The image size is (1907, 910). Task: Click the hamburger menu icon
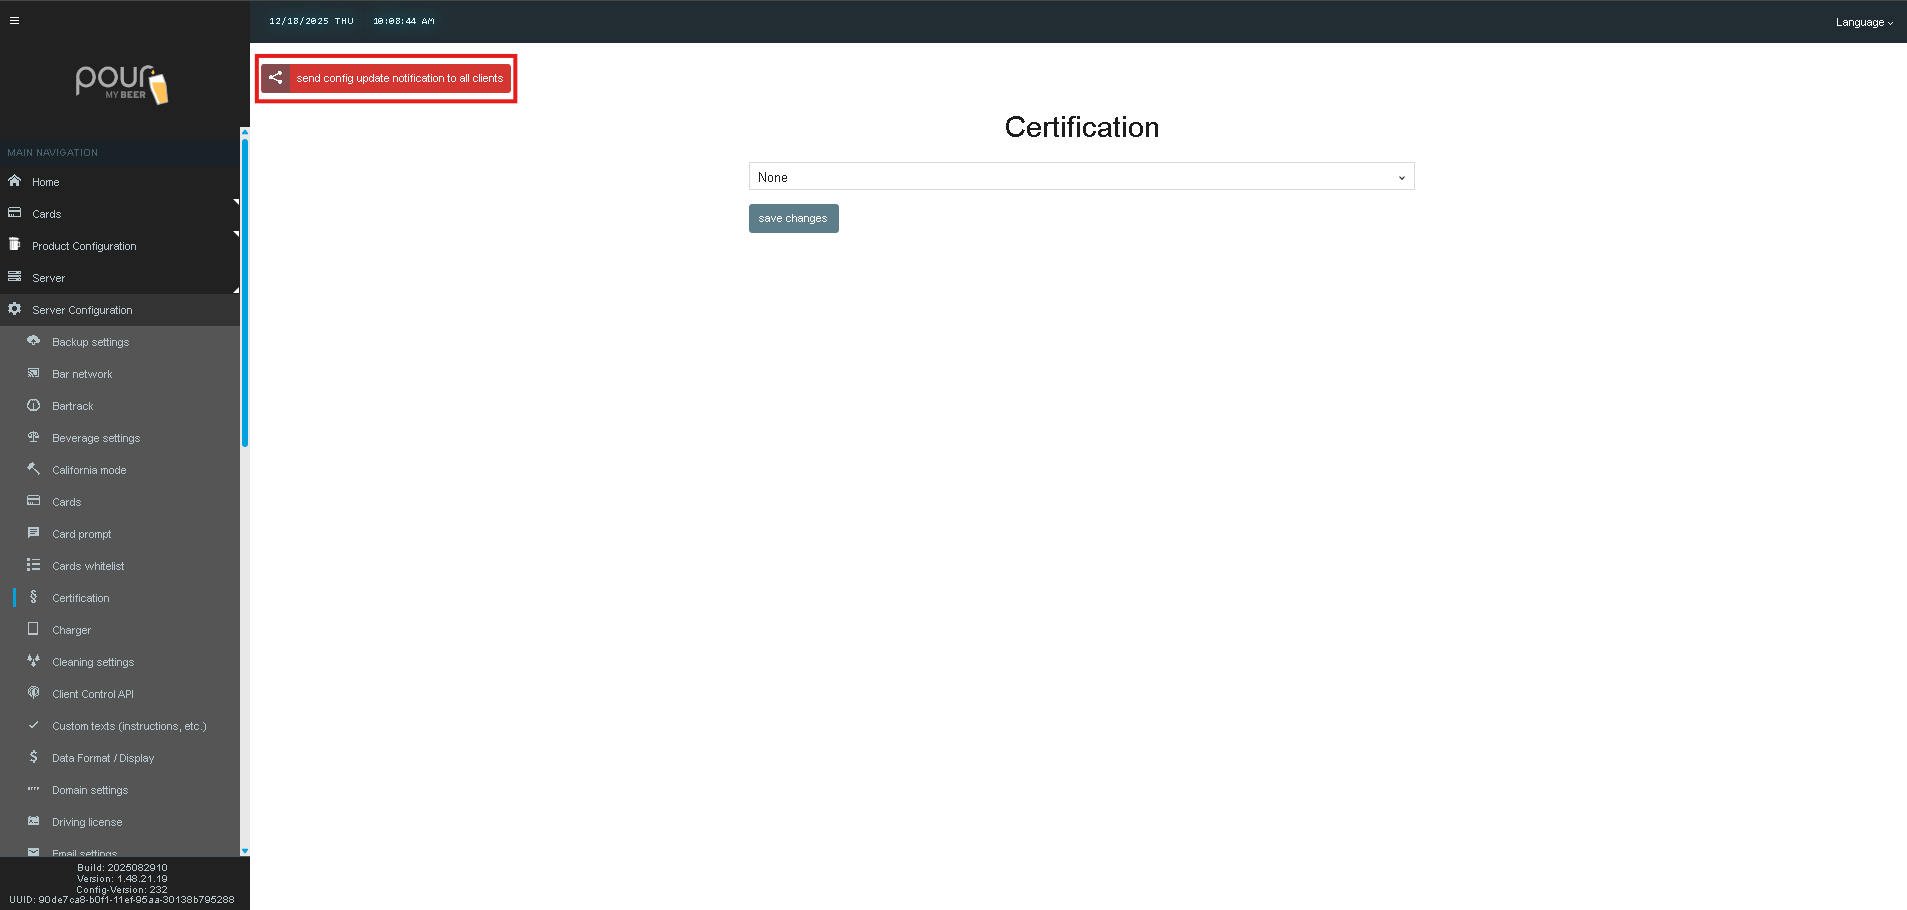[x=14, y=20]
